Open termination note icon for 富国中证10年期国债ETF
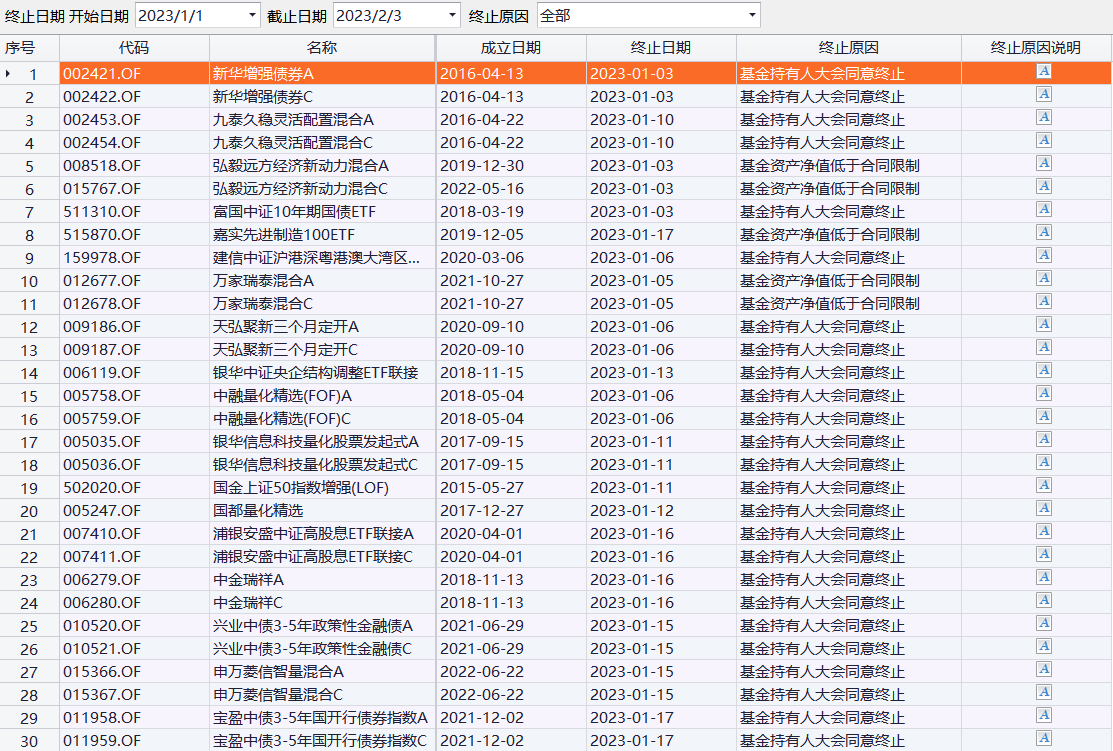This screenshot has height=751, width=1113. point(1043,209)
